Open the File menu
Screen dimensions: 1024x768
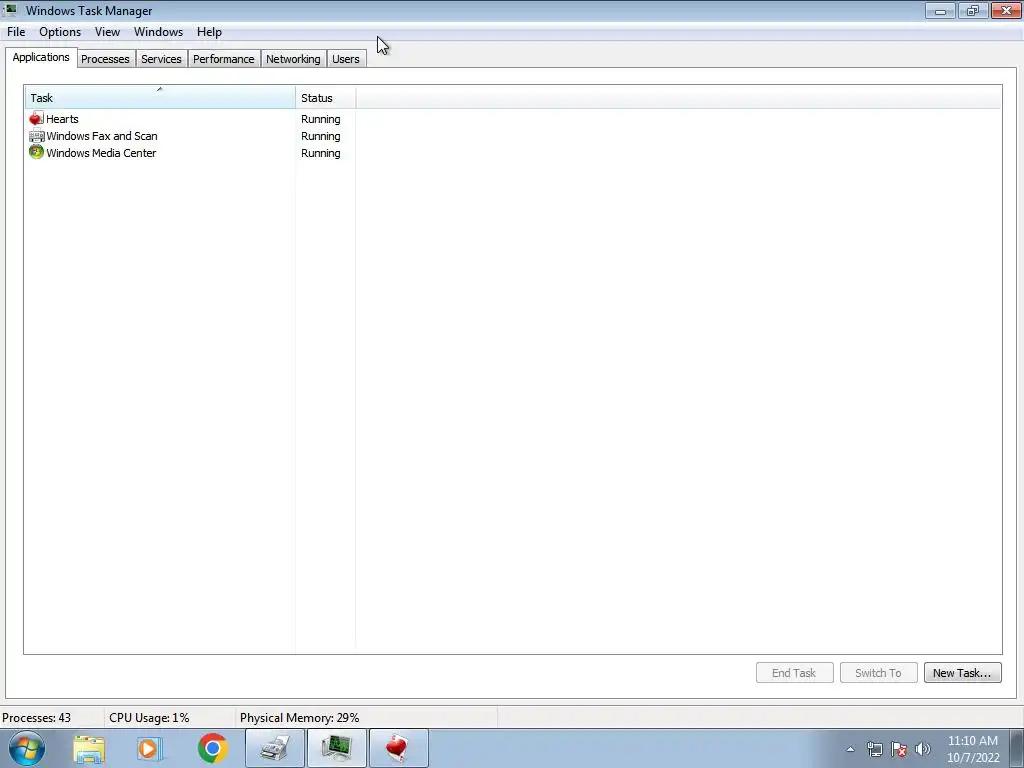pyautogui.click(x=16, y=31)
